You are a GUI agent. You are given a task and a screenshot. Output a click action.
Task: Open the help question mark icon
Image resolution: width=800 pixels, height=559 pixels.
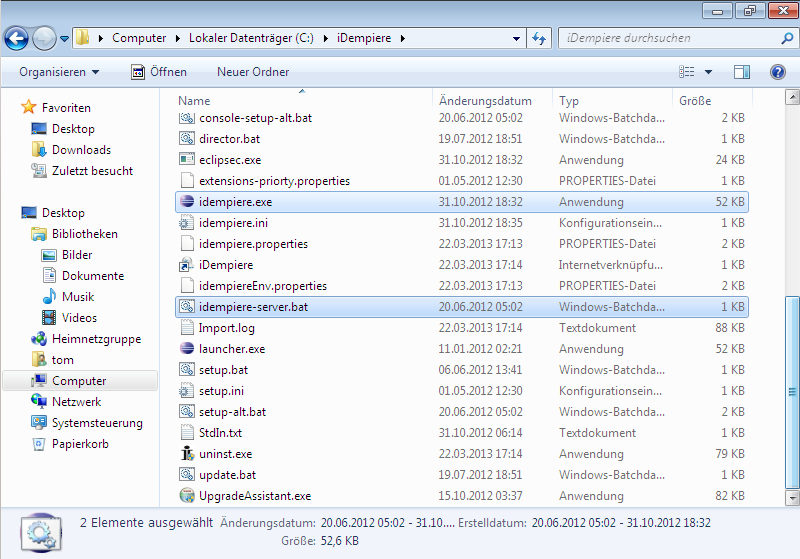tap(777, 72)
